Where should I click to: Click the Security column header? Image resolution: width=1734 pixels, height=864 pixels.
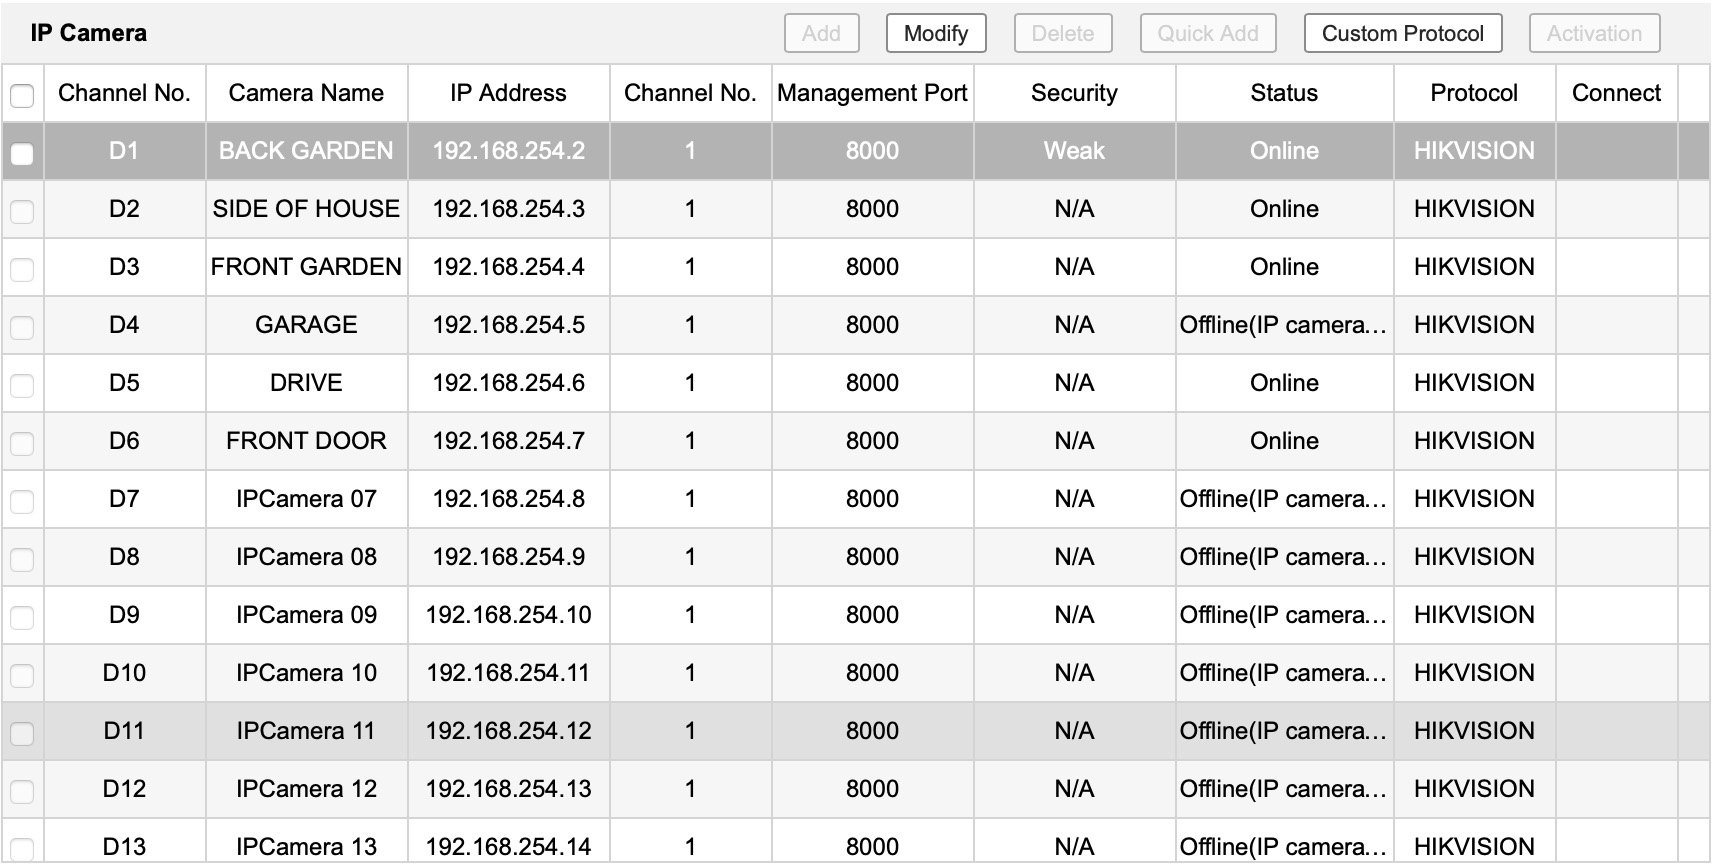click(x=1074, y=93)
